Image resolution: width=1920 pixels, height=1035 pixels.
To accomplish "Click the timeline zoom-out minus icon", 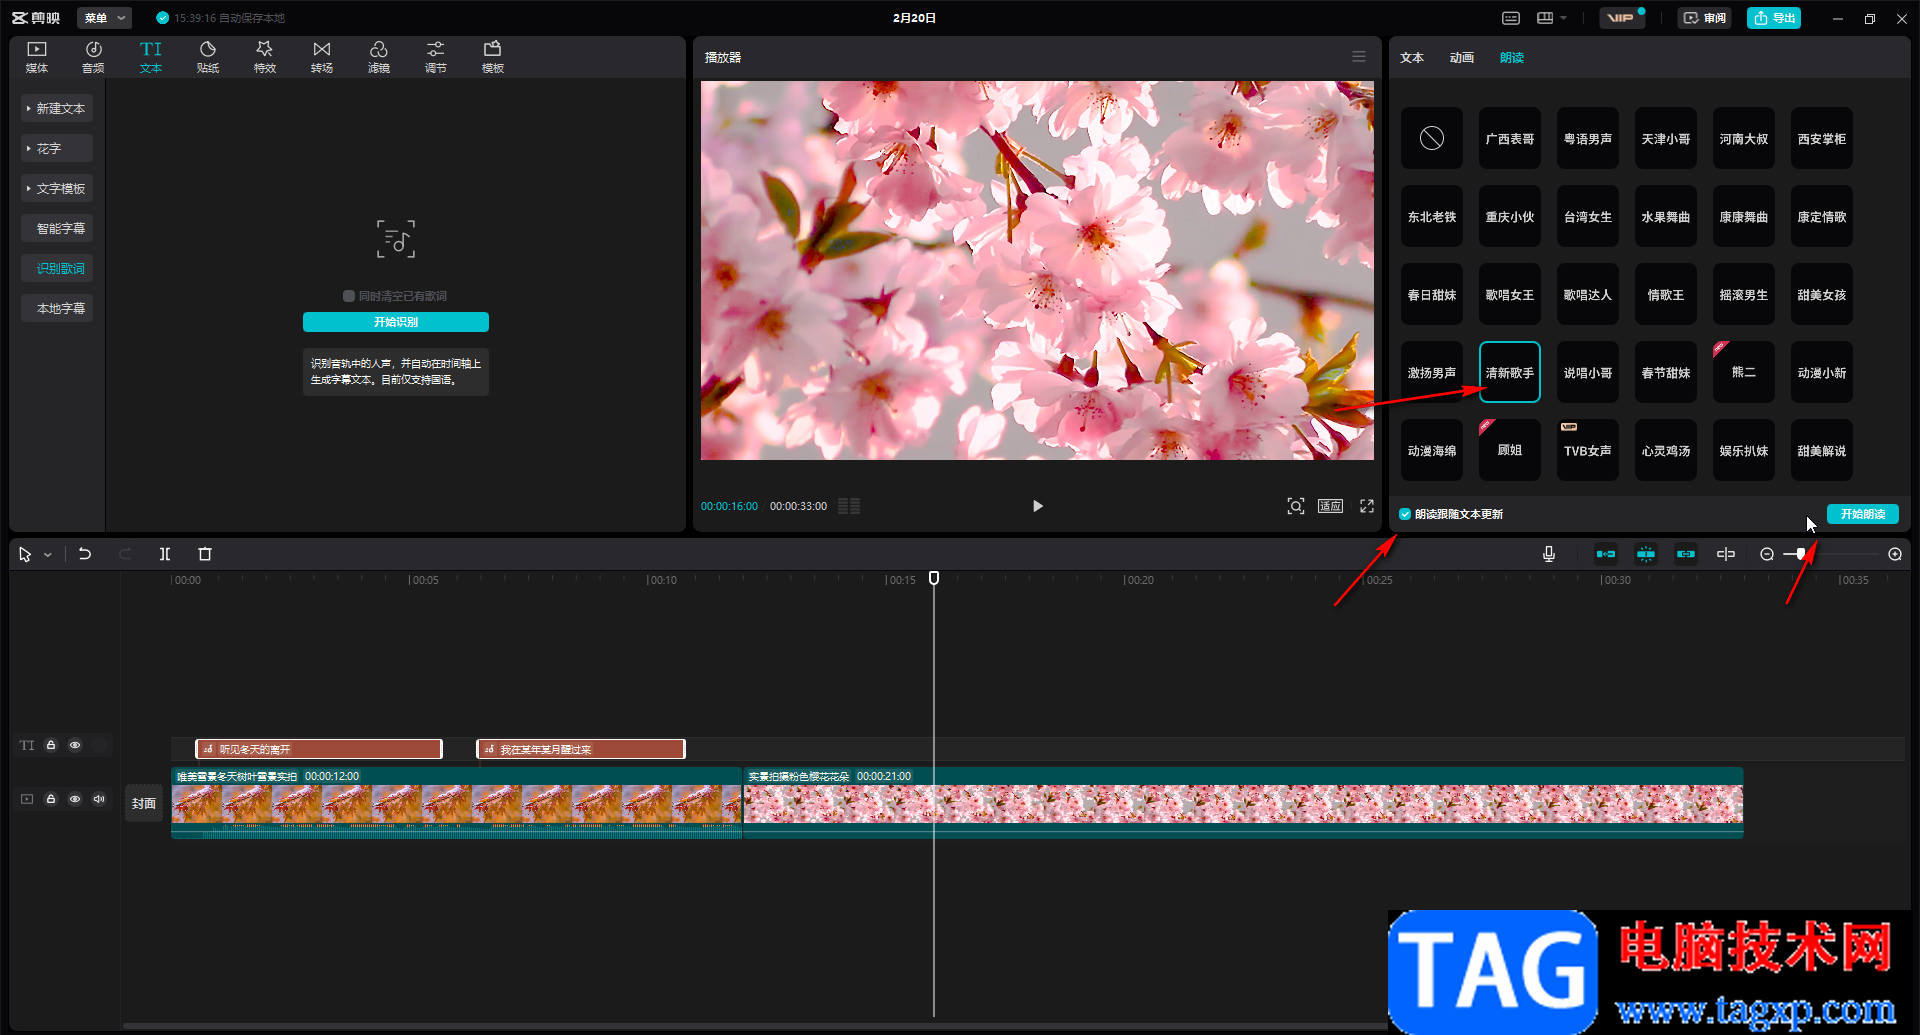I will click(x=1767, y=554).
